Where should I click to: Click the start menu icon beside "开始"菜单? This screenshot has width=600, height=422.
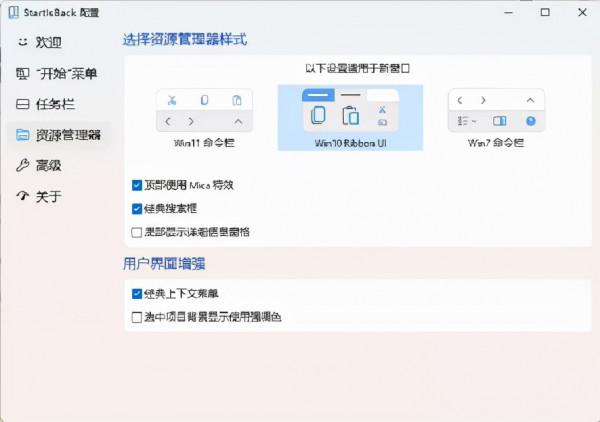[x=23, y=73]
